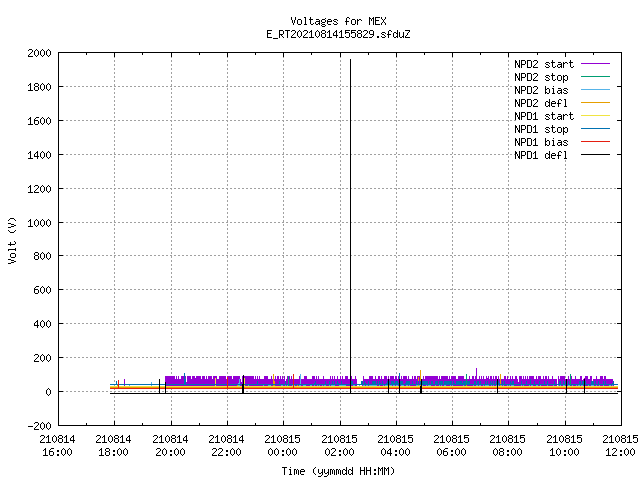
Task: Click the 1000 y-axis tick value
Action: point(39,223)
